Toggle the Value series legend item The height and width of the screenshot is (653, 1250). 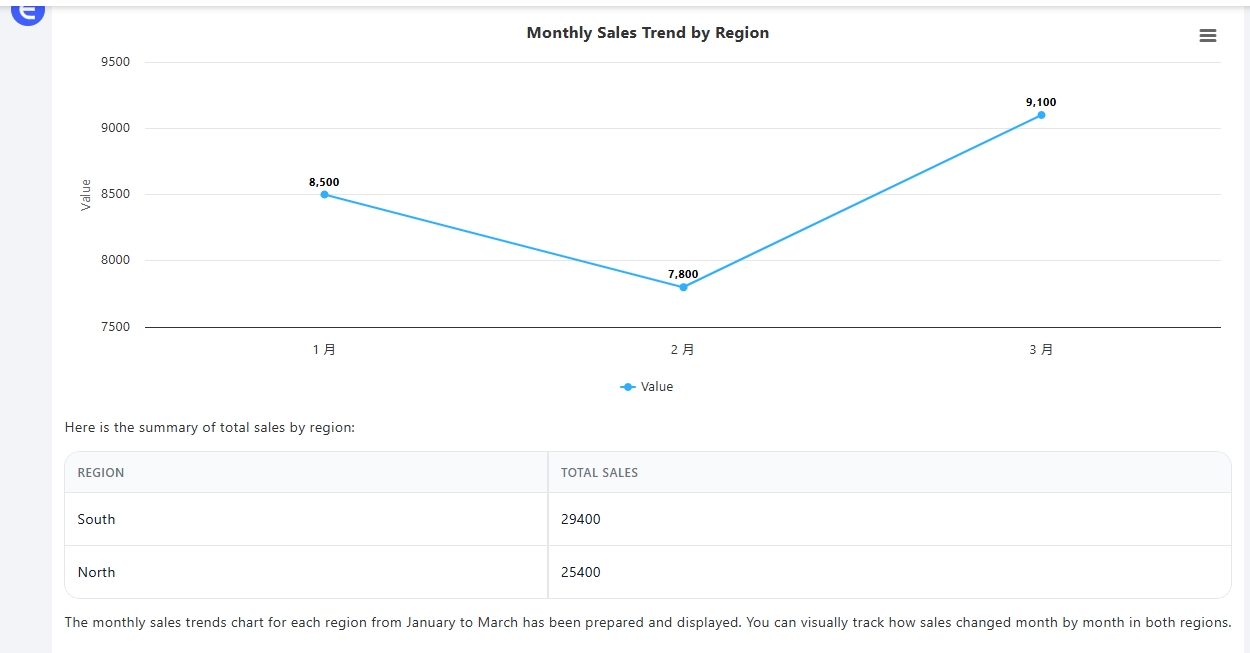(x=647, y=387)
